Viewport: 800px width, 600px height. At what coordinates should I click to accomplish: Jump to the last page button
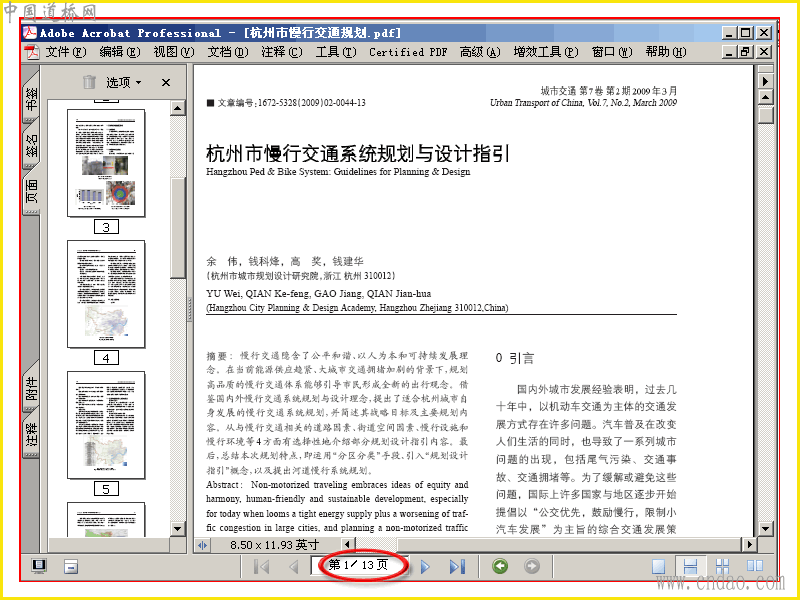point(457,566)
